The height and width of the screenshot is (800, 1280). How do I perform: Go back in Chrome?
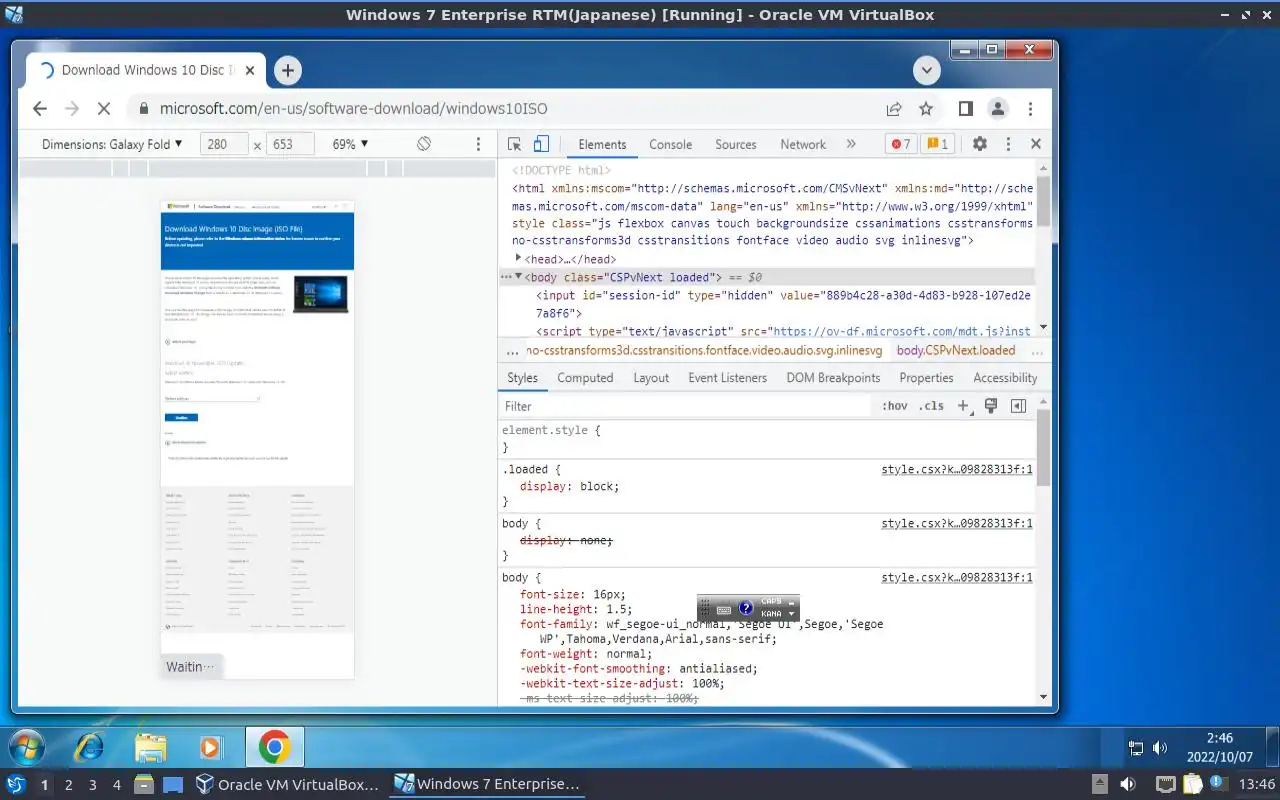coord(40,109)
